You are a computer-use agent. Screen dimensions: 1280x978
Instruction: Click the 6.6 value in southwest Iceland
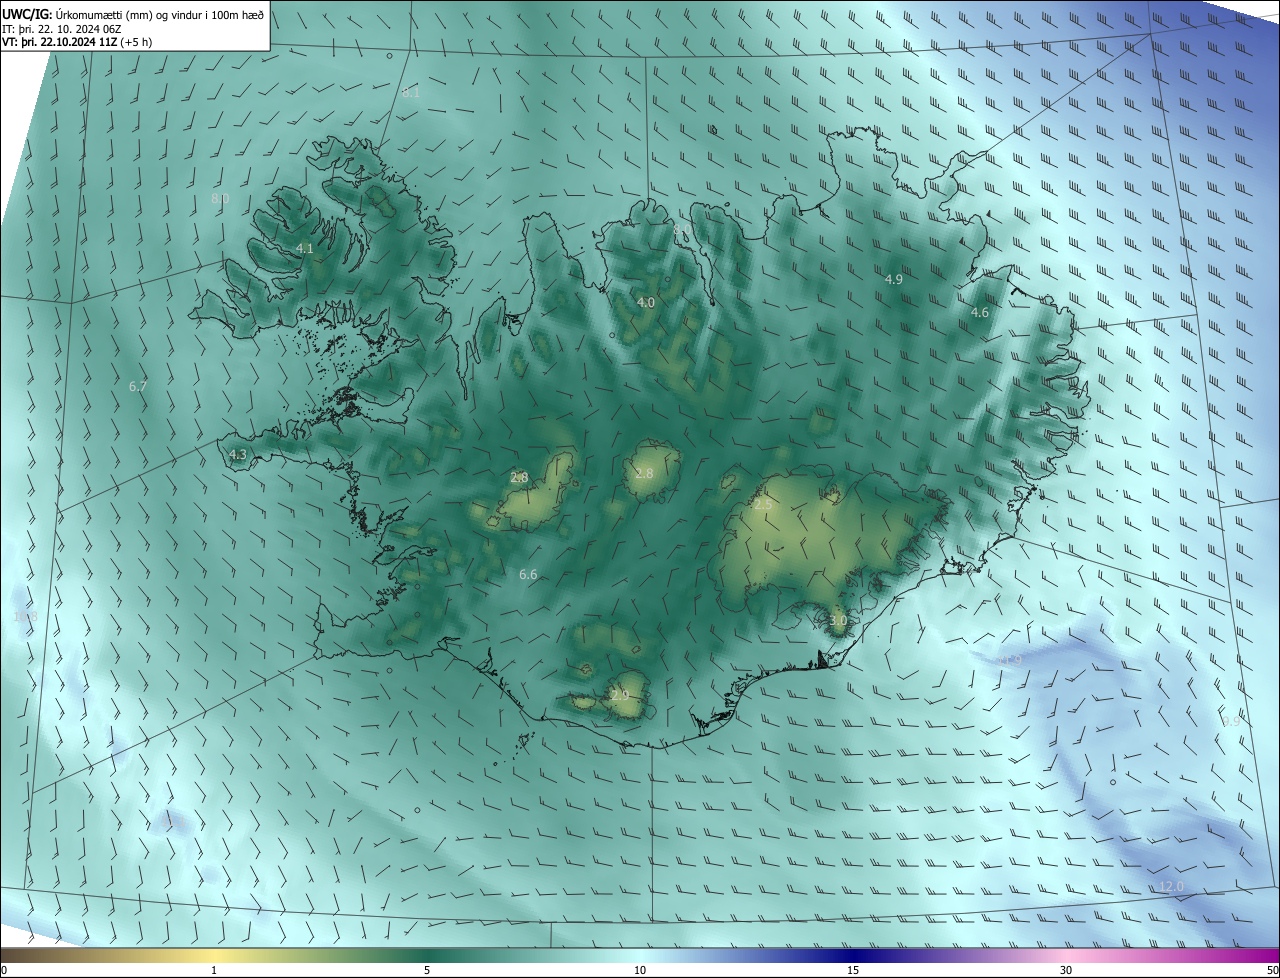(528, 574)
